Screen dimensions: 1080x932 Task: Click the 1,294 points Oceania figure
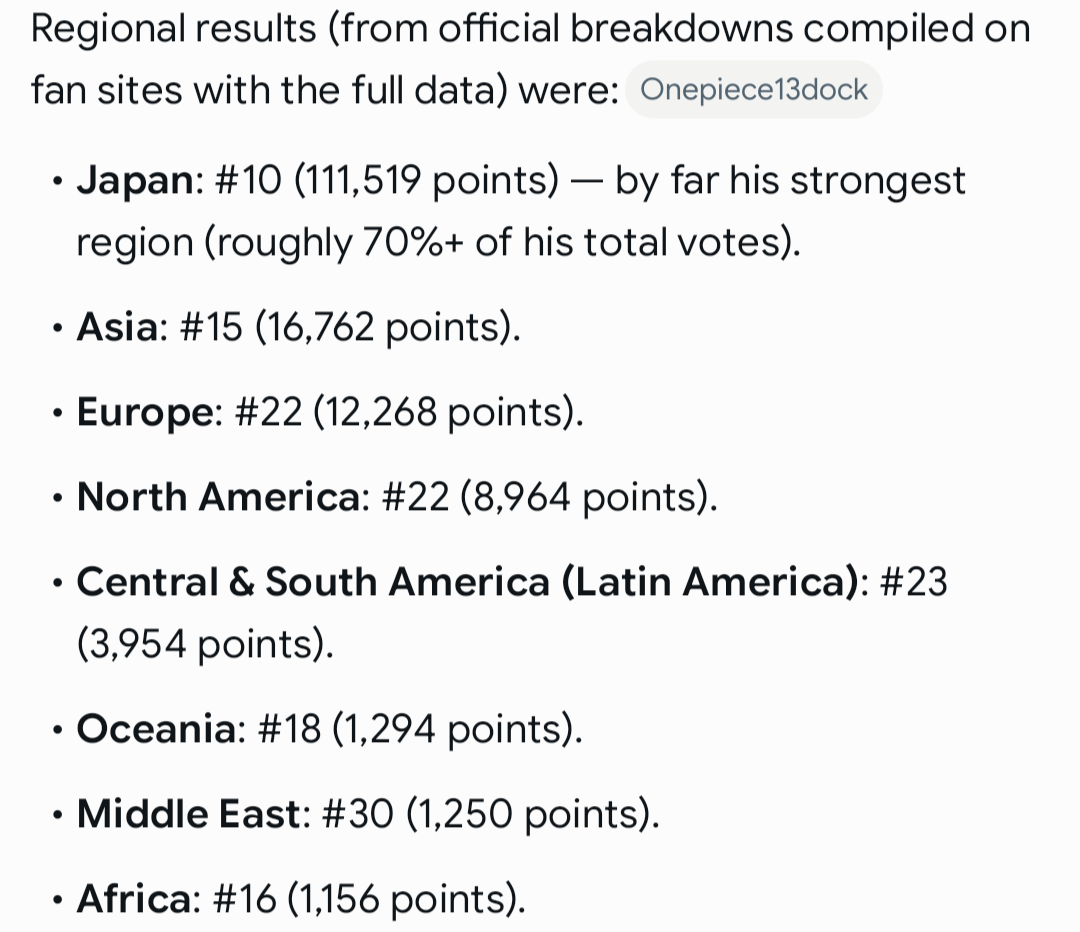click(453, 729)
